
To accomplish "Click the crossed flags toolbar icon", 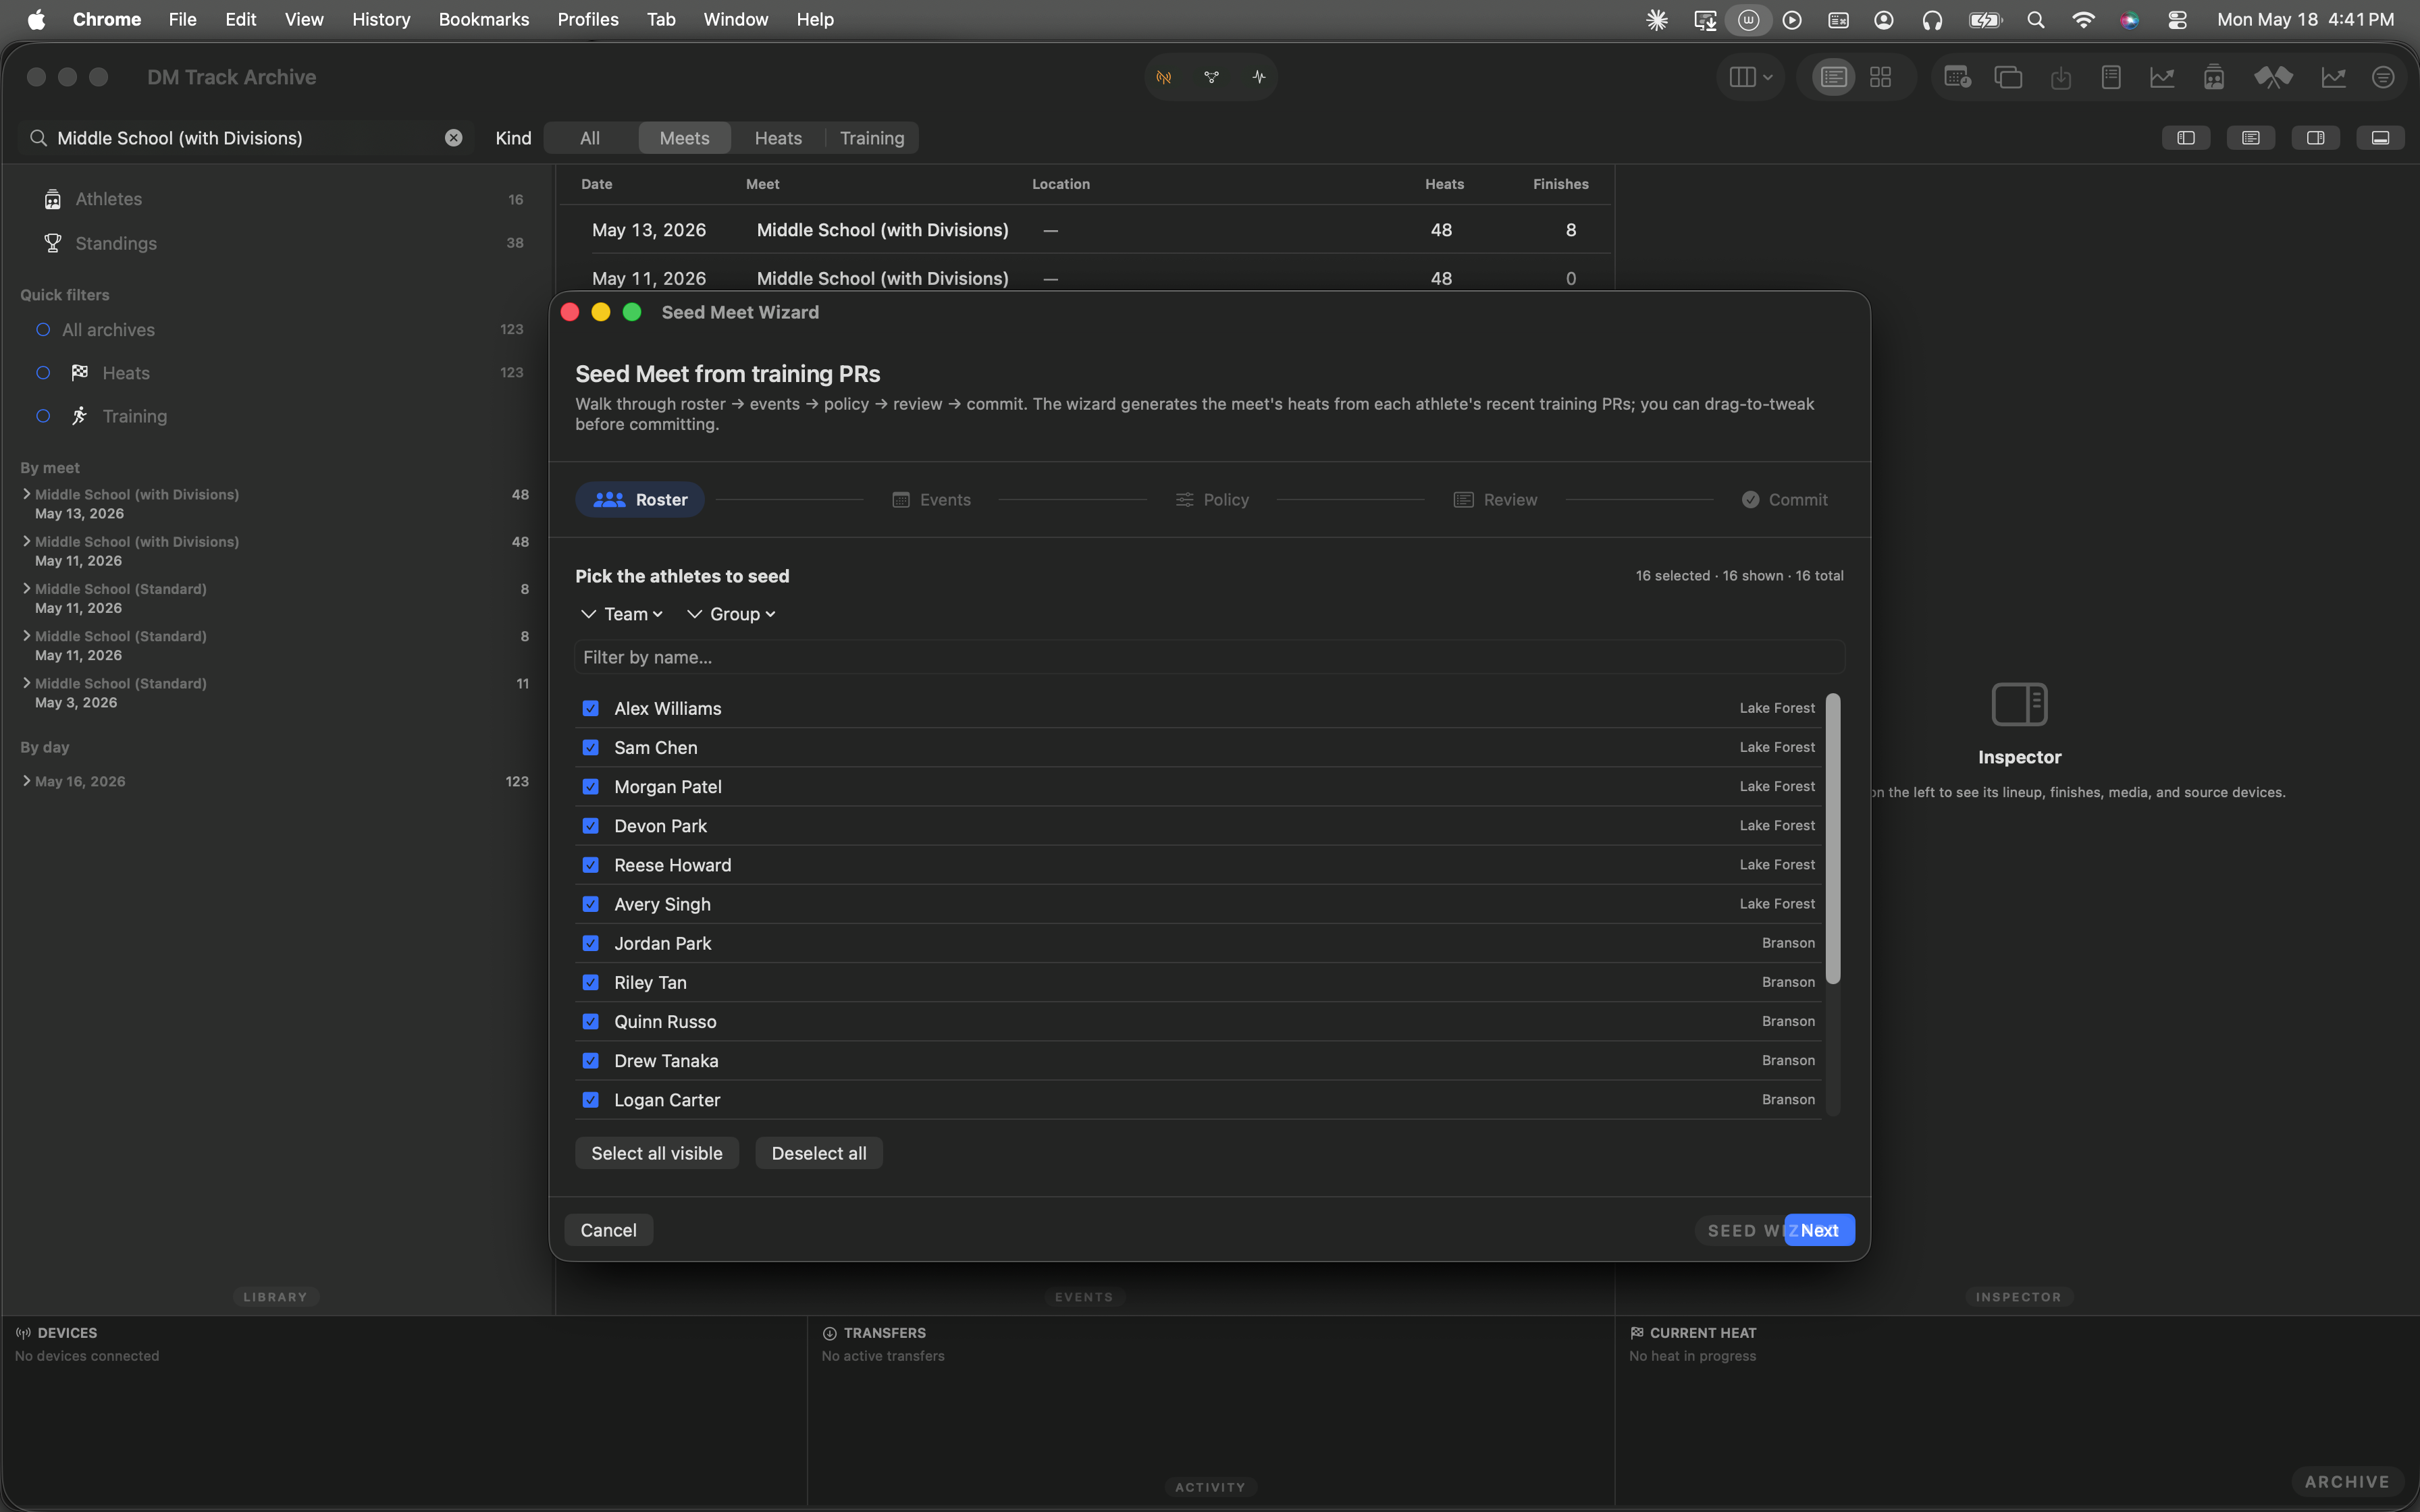I will coord(2273,77).
